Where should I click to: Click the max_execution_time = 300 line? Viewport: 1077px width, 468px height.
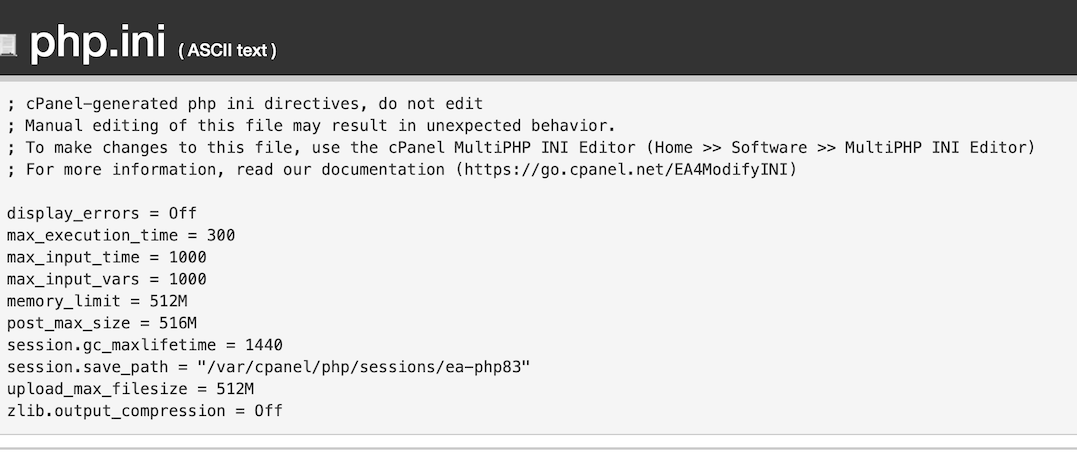pos(121,235)
